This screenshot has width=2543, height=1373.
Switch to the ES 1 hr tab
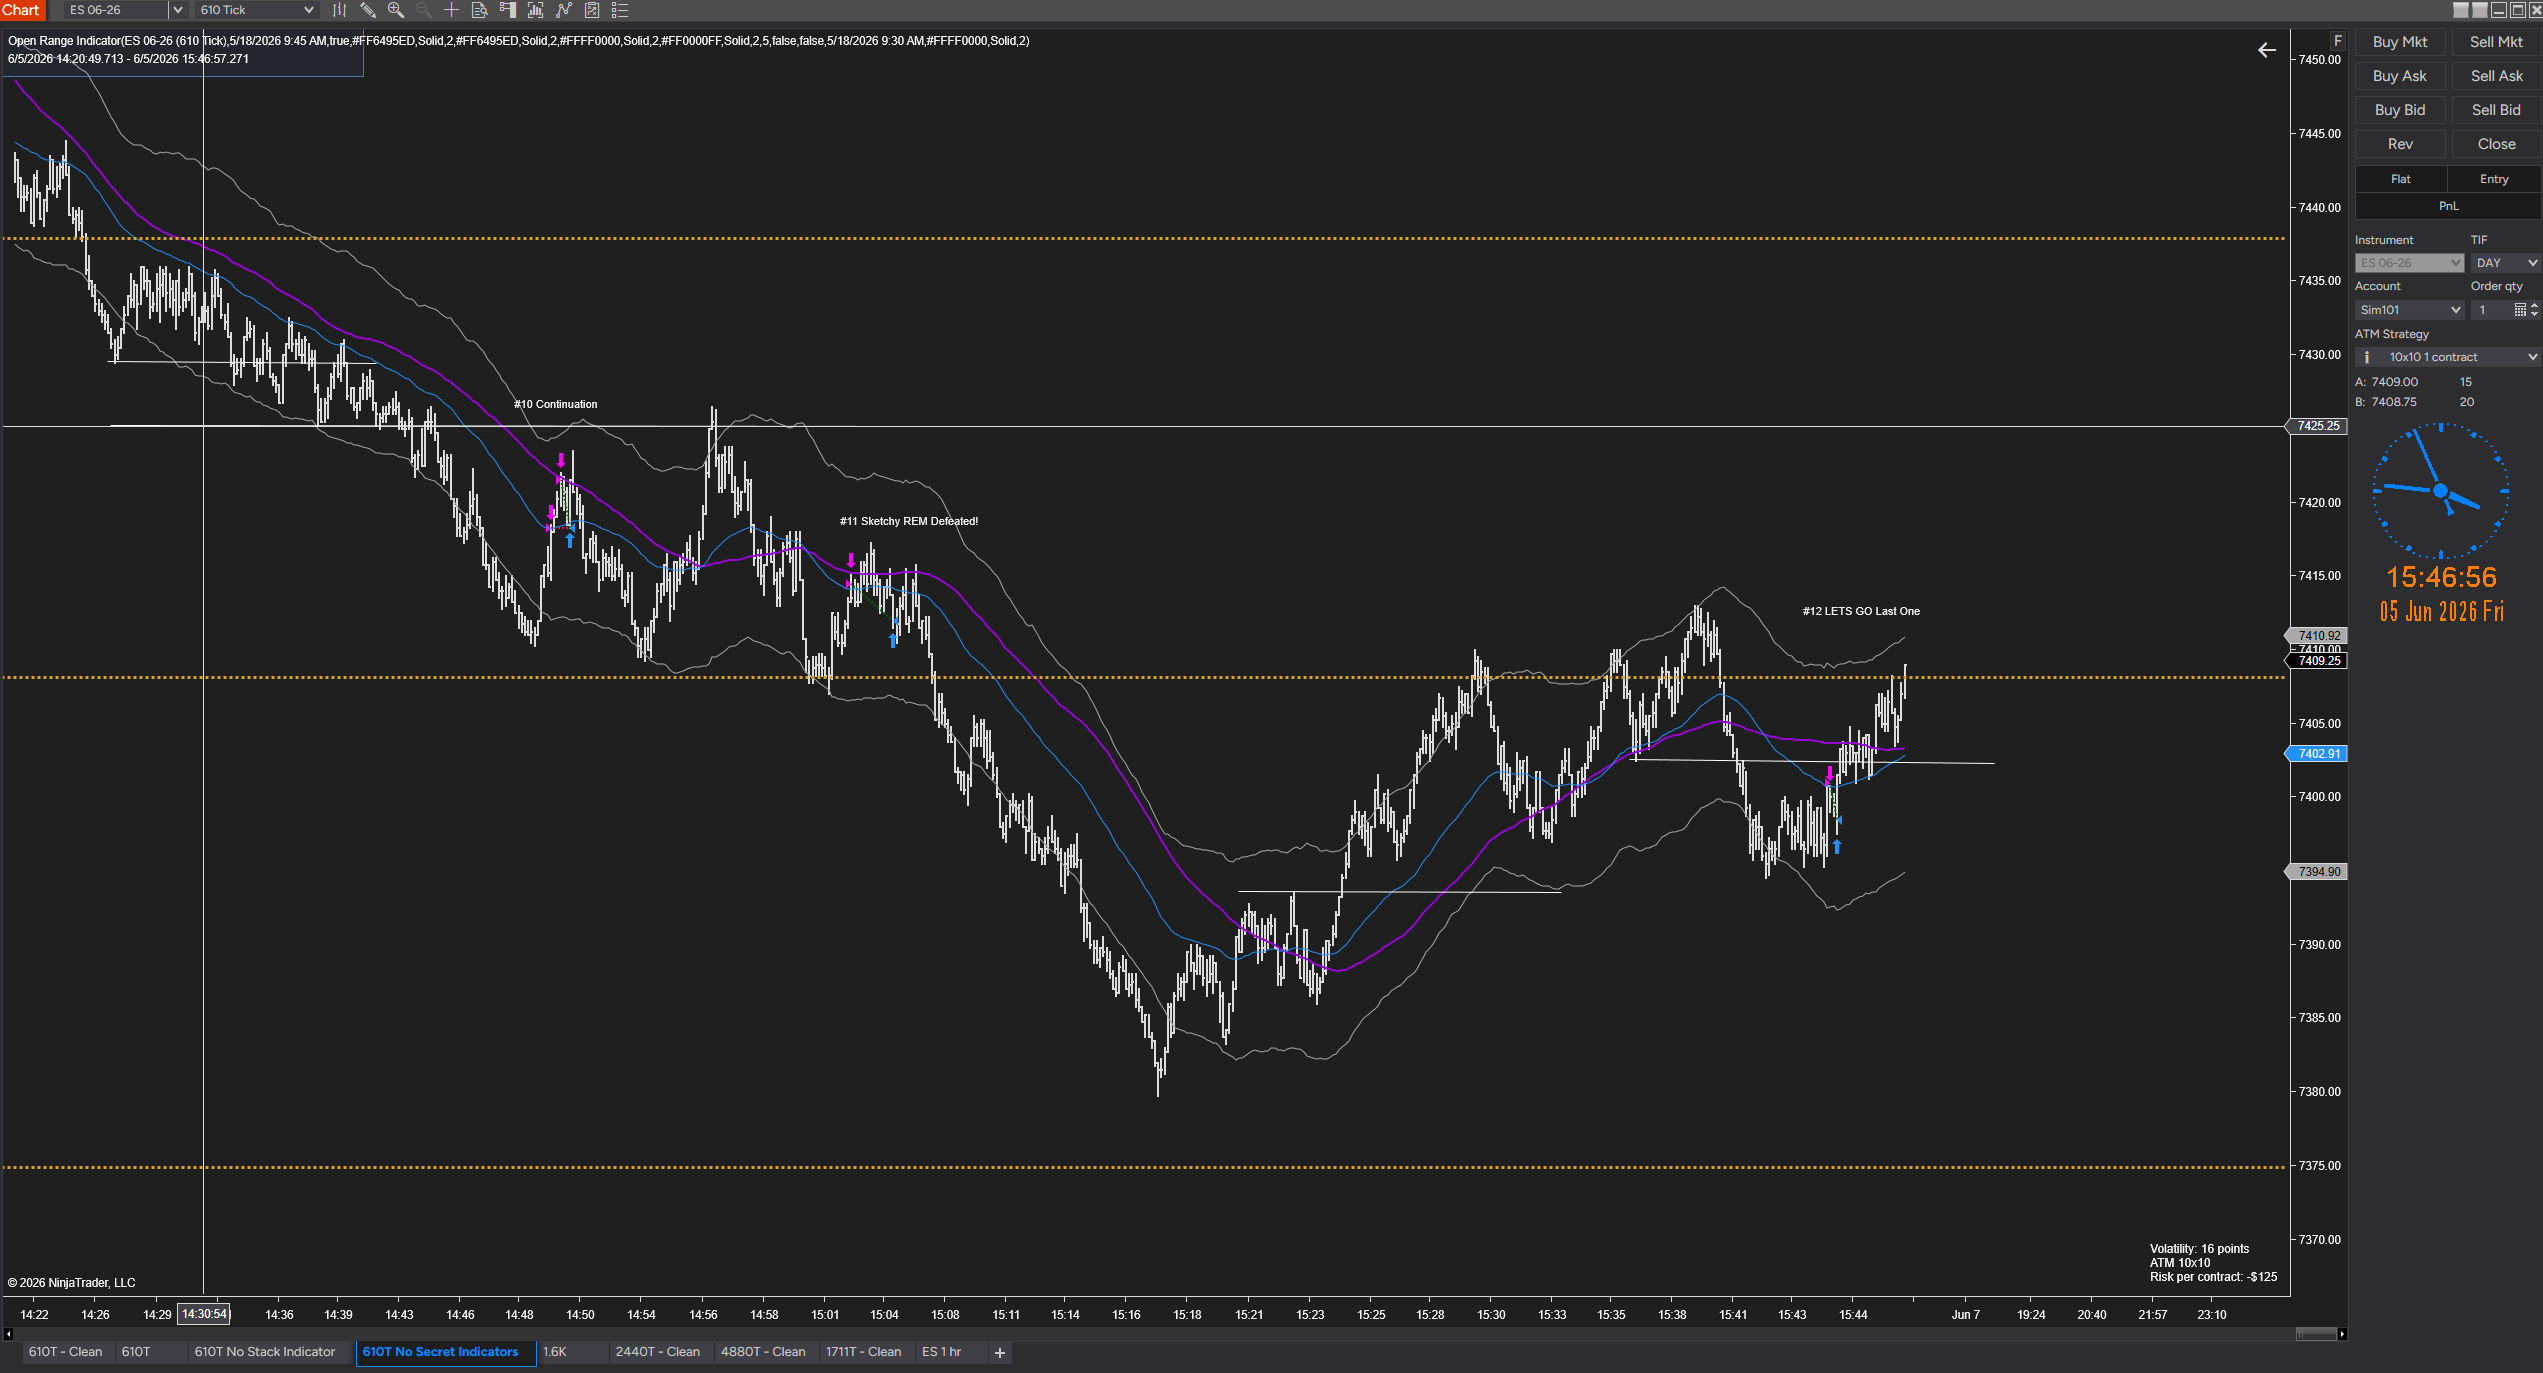tap(941, 1352)
